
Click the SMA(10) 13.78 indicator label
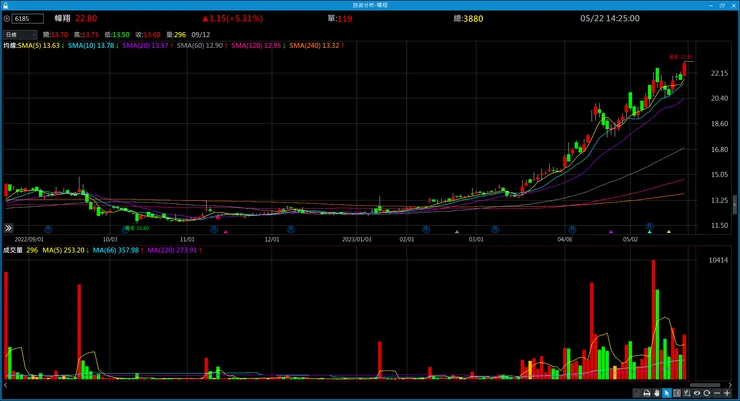(93, 46)
